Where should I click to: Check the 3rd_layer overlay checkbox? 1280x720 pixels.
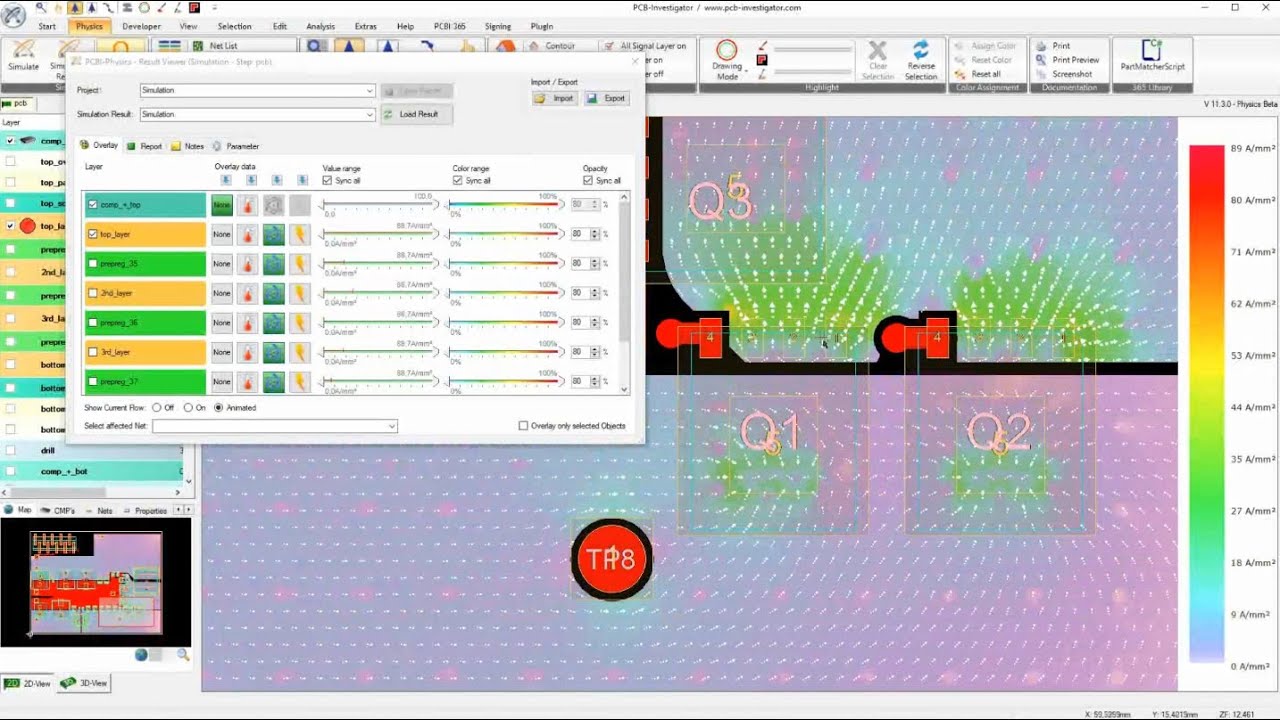click(93, 352)
